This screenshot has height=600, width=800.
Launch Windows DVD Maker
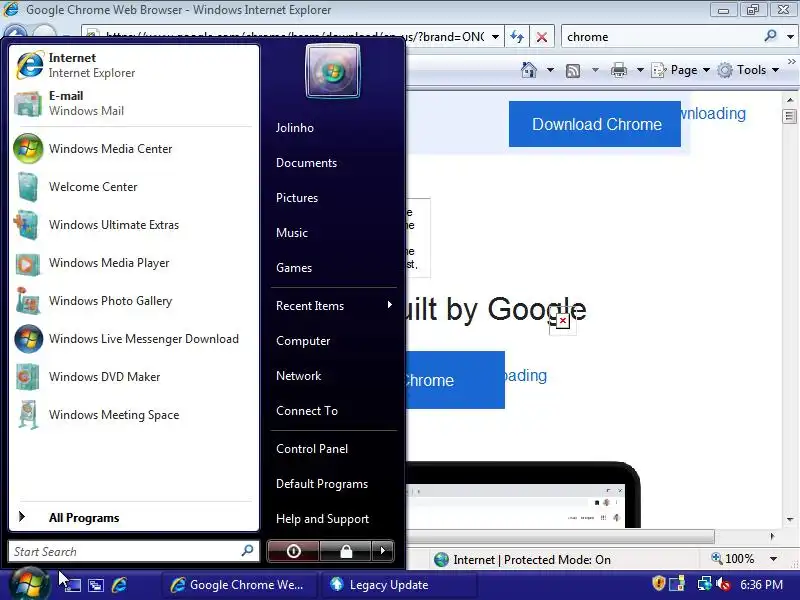[134, 377]
